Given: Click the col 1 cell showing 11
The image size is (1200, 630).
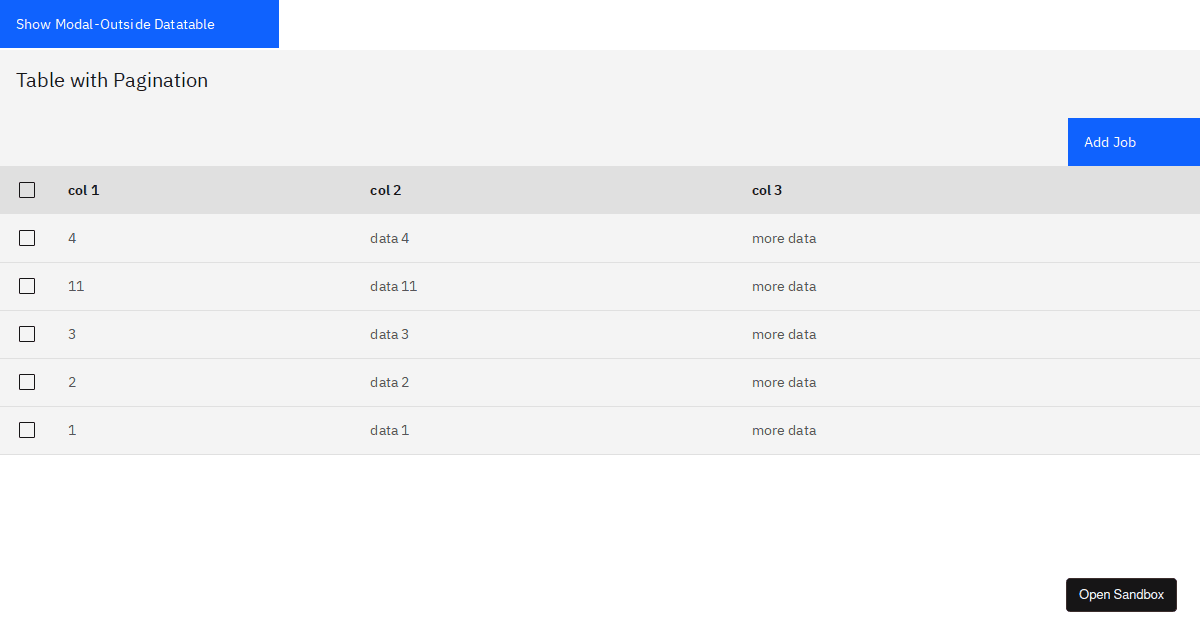Looking at the screenshot, I should [76, 286].
